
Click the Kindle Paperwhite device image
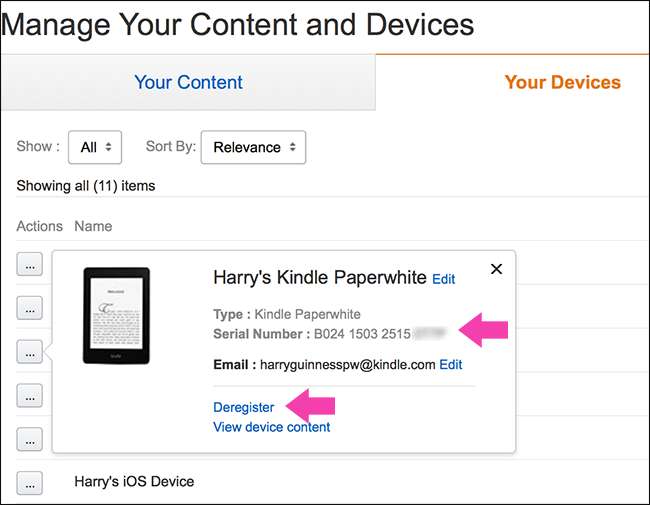[116, 315]
